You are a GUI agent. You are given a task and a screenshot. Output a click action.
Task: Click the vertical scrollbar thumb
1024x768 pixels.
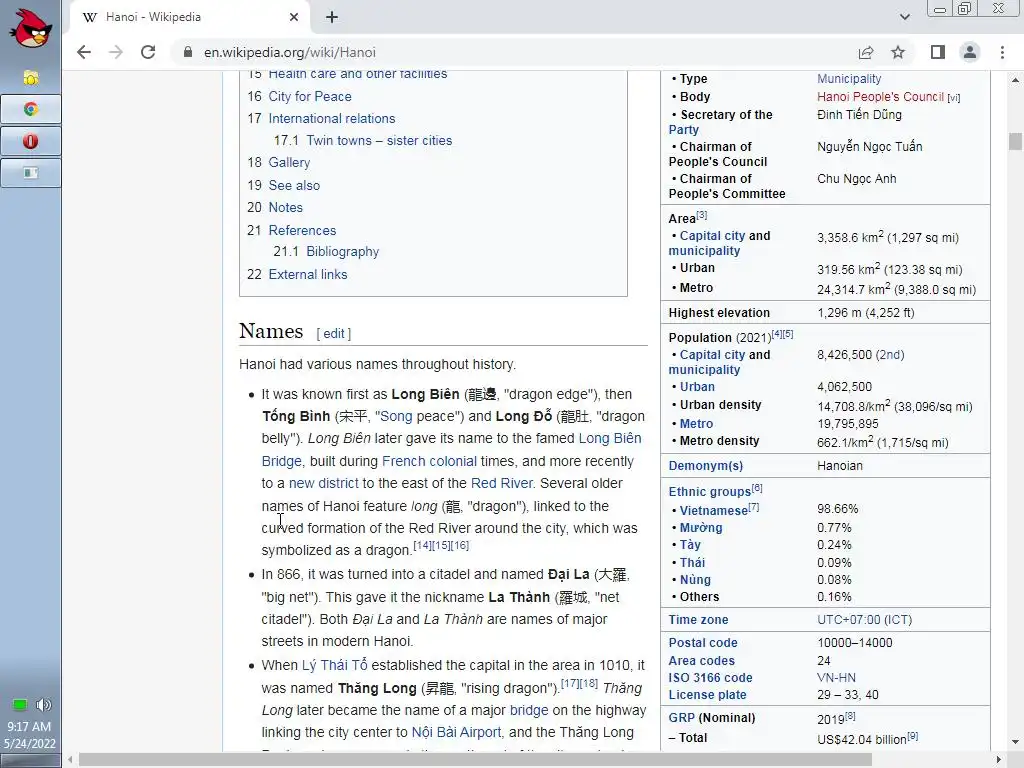(1015, 141)
